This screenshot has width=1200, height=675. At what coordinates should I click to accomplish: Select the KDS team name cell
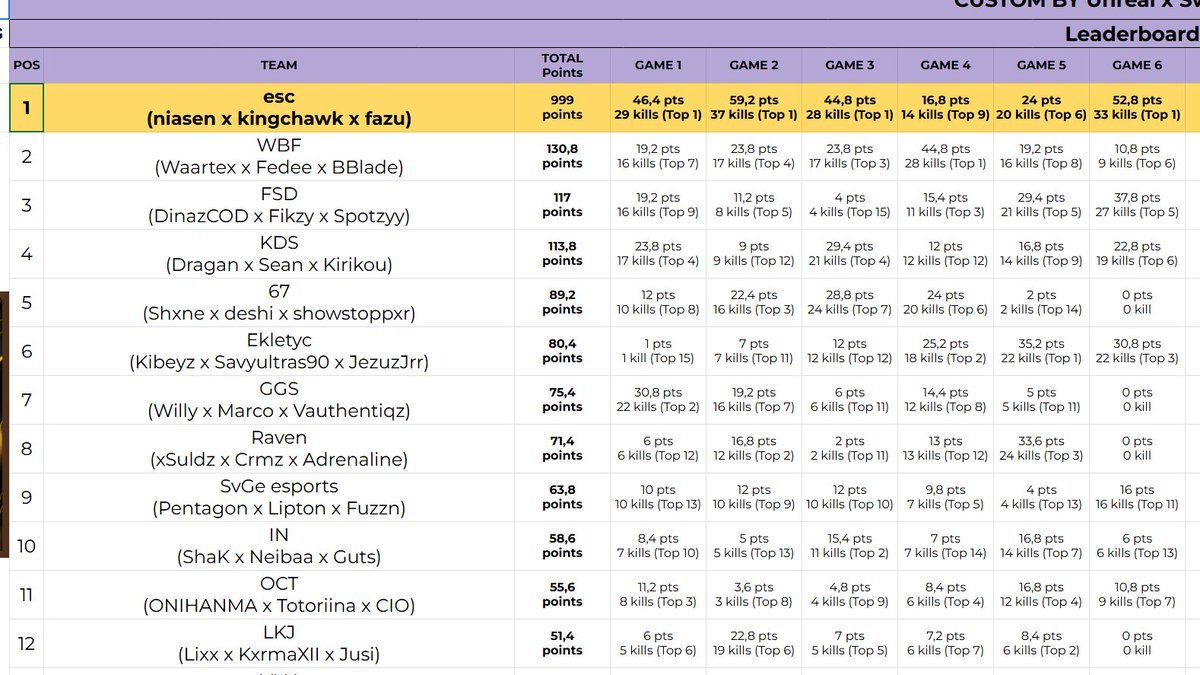point(279,254)
